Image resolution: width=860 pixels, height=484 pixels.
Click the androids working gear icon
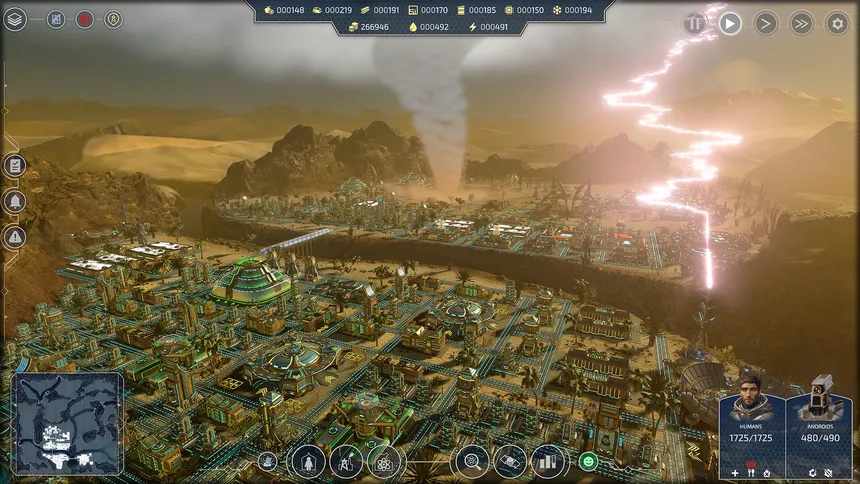click(x=812, y=473)
